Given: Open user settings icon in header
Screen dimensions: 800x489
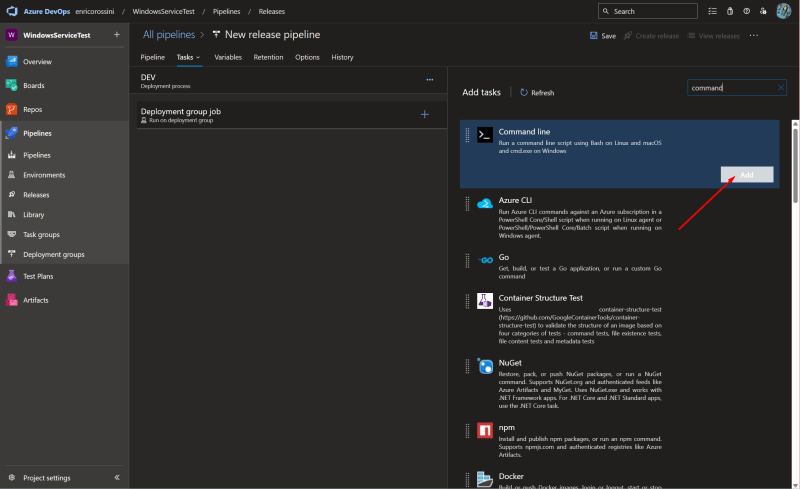Looking at the screenshot, I should [763, 11].
